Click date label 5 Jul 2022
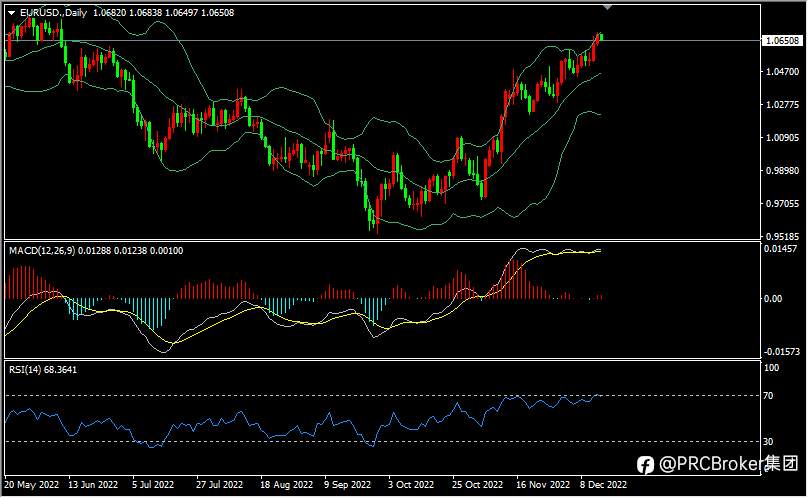This screenshot has height=498, width=808. [x=153, y=485]
